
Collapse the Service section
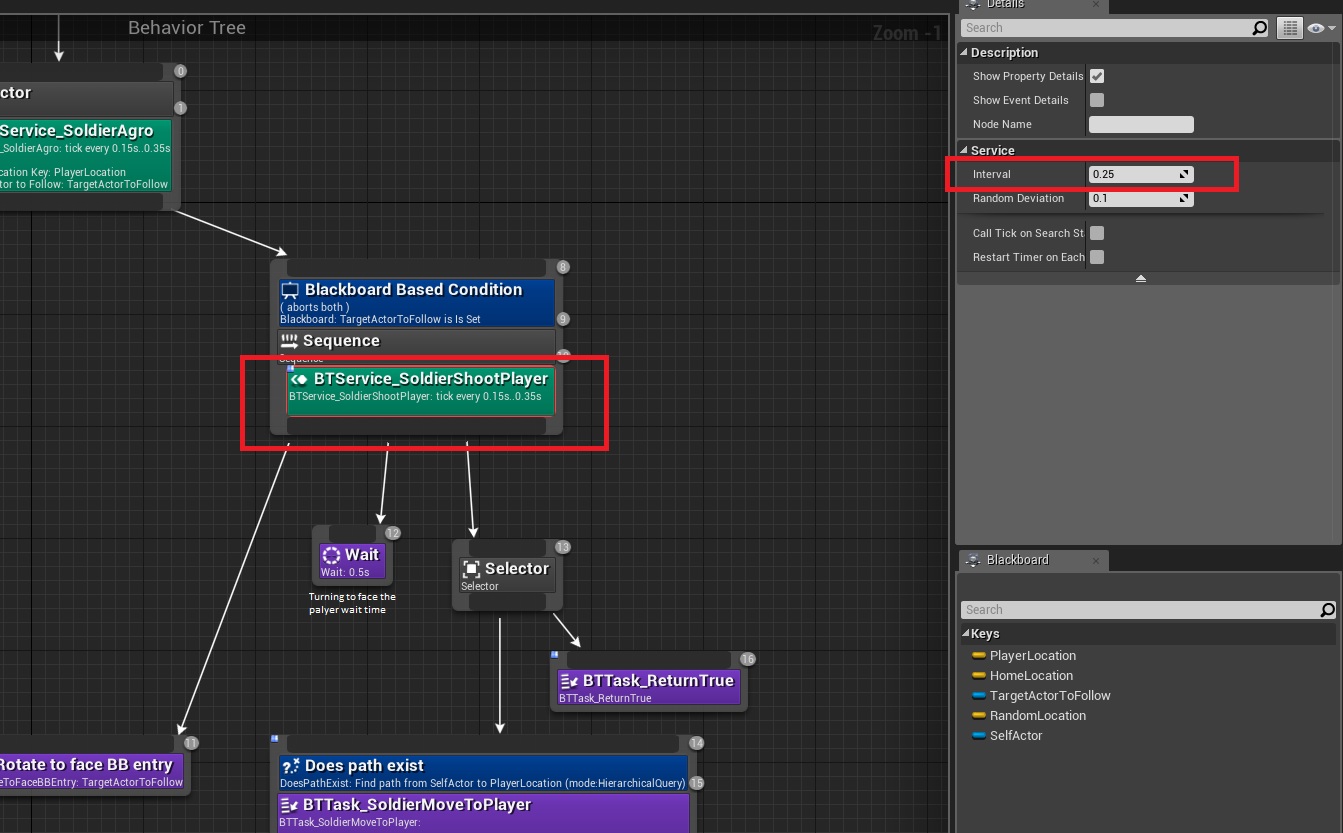click(x=965, y=151)
